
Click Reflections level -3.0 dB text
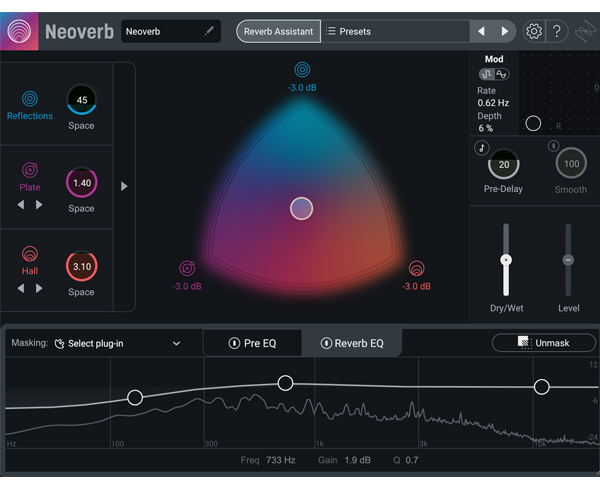coord(302,88)
